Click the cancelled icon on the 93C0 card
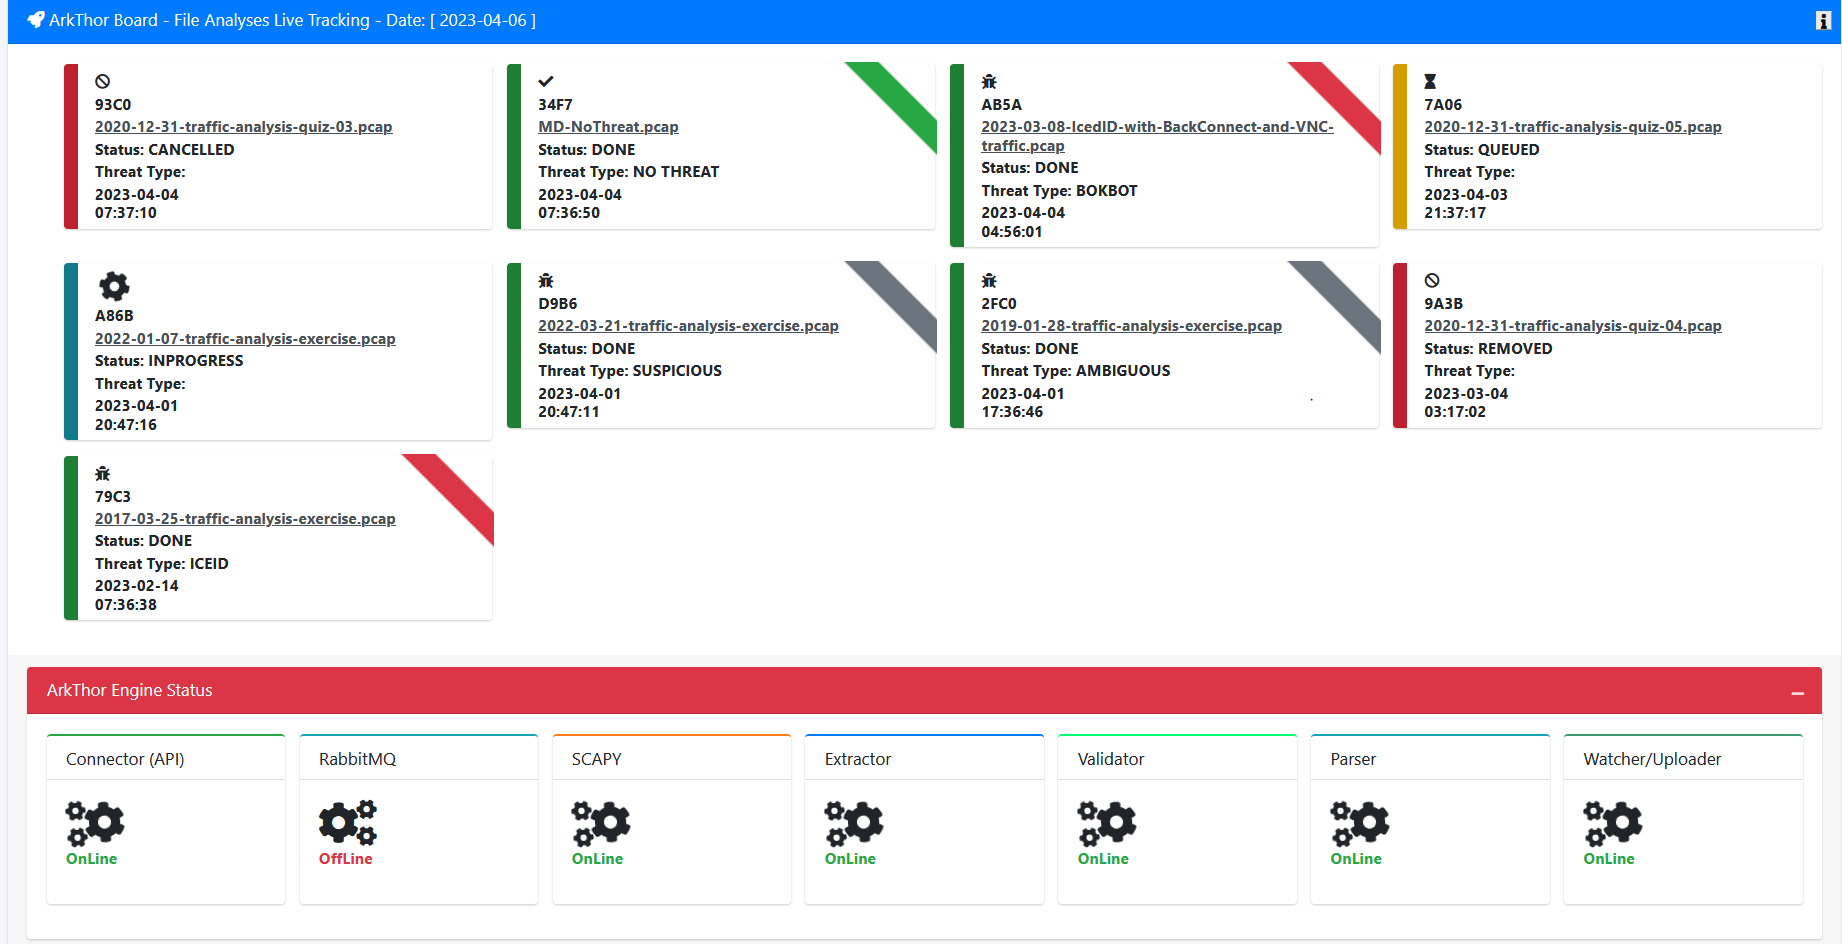 click(102, 82)
